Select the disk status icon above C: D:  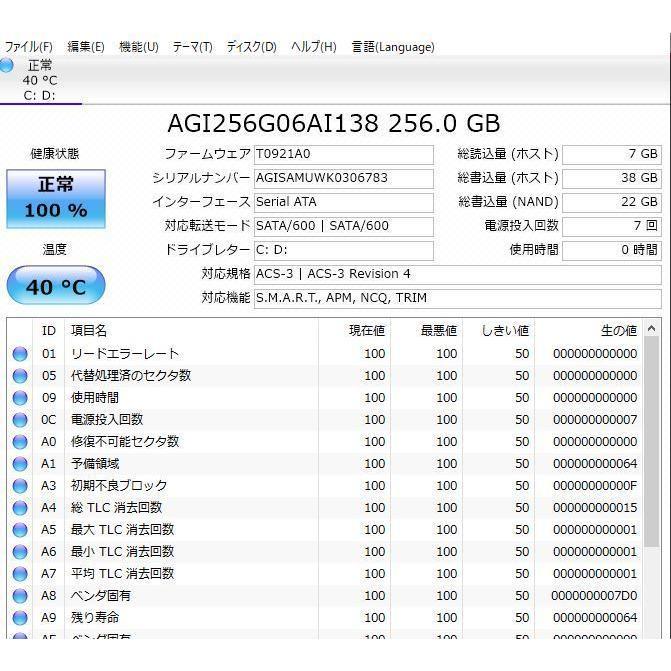(7, 66)
